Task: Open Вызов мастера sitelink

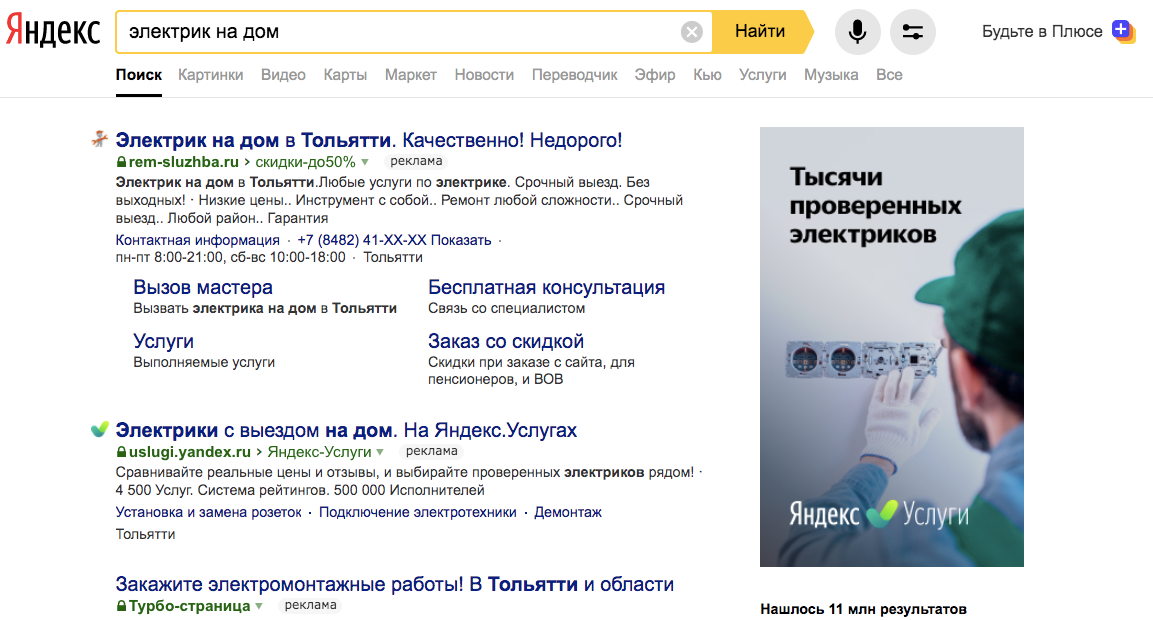Action: pyautogui.click(x=203, y=288)
